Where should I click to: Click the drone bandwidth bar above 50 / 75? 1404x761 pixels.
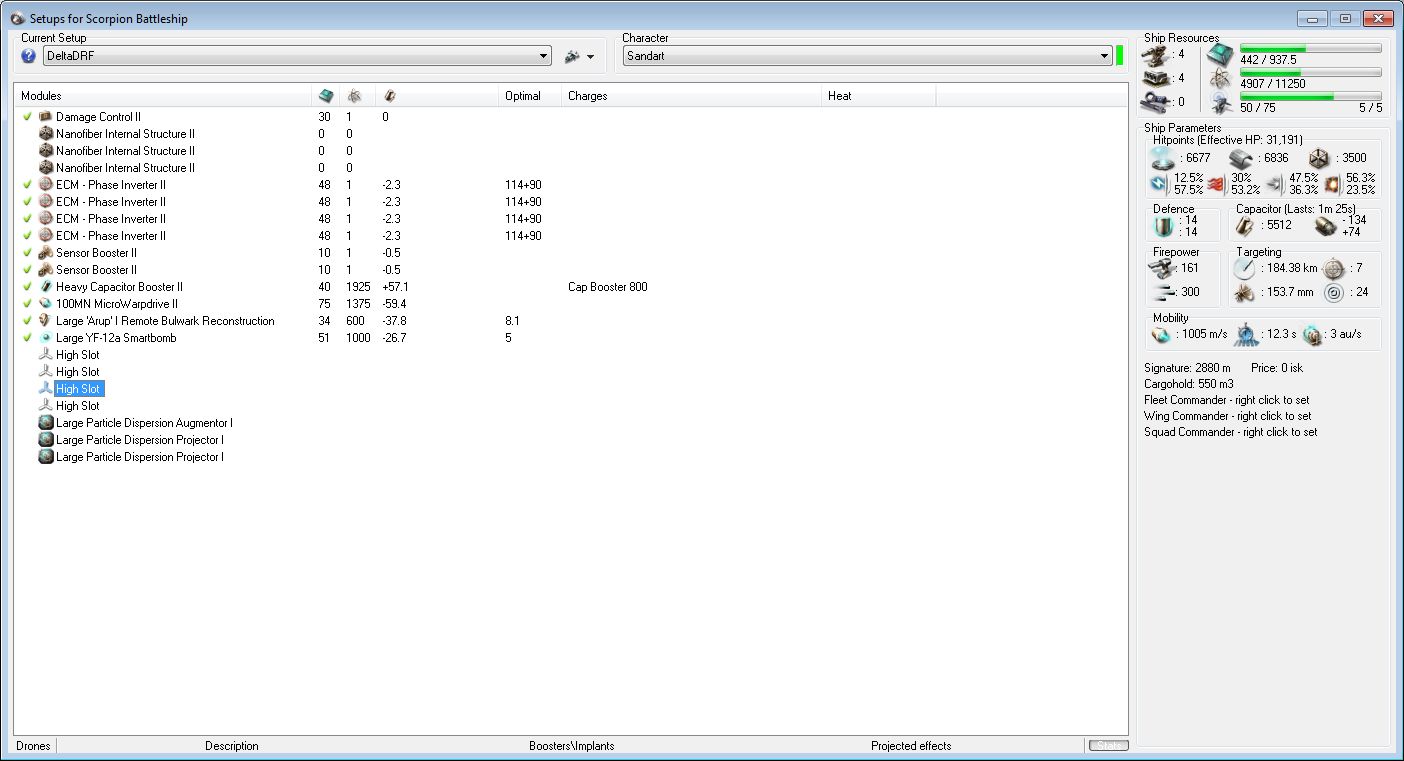[x=1311, y=96]
